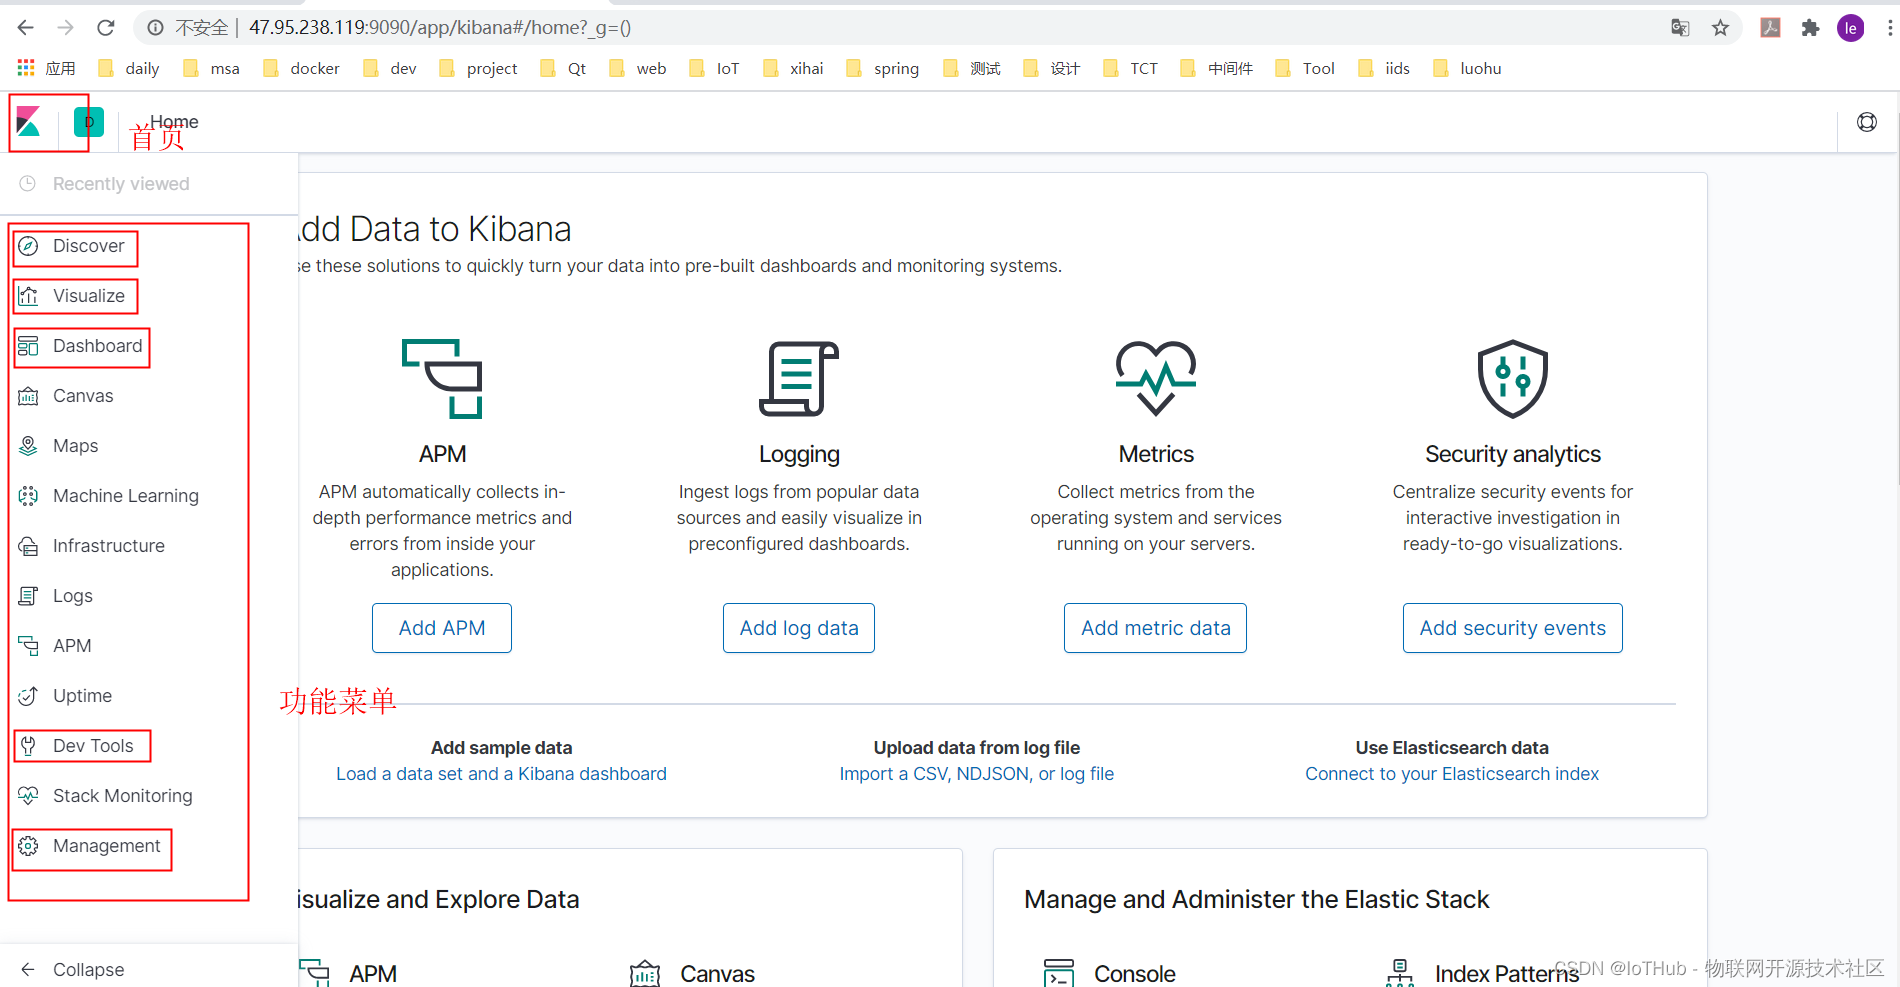Image resolution: width=1900 pixels, height=987 pixels.
Task: Click the translate page icon
Action: pos(1680,28)
